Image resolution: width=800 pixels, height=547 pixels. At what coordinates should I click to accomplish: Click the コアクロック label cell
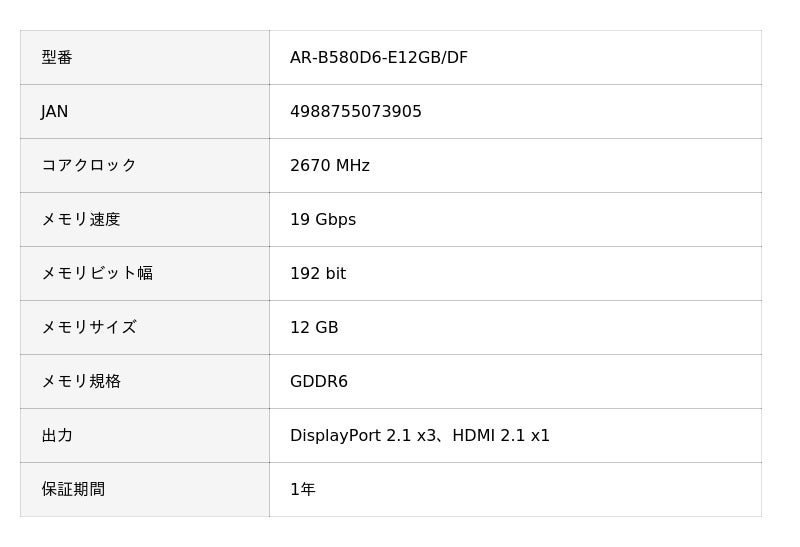88,166
